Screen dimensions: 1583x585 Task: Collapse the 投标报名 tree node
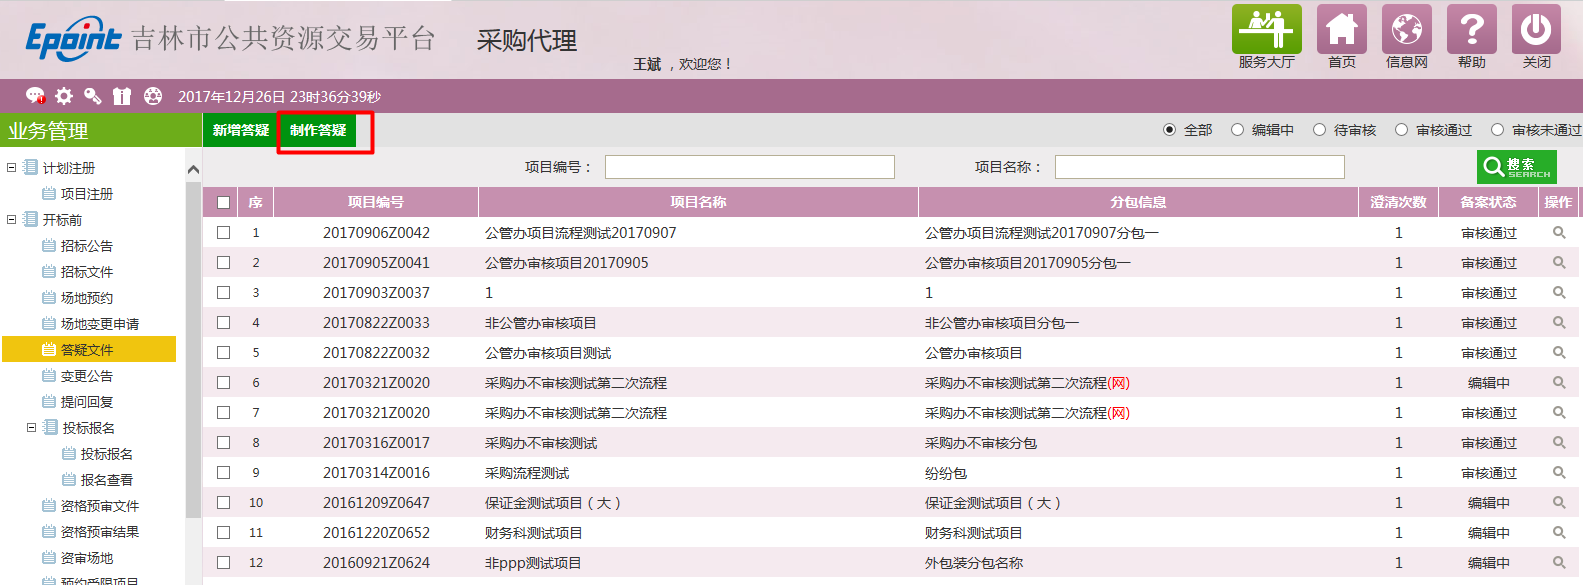[x=31, y=428]
